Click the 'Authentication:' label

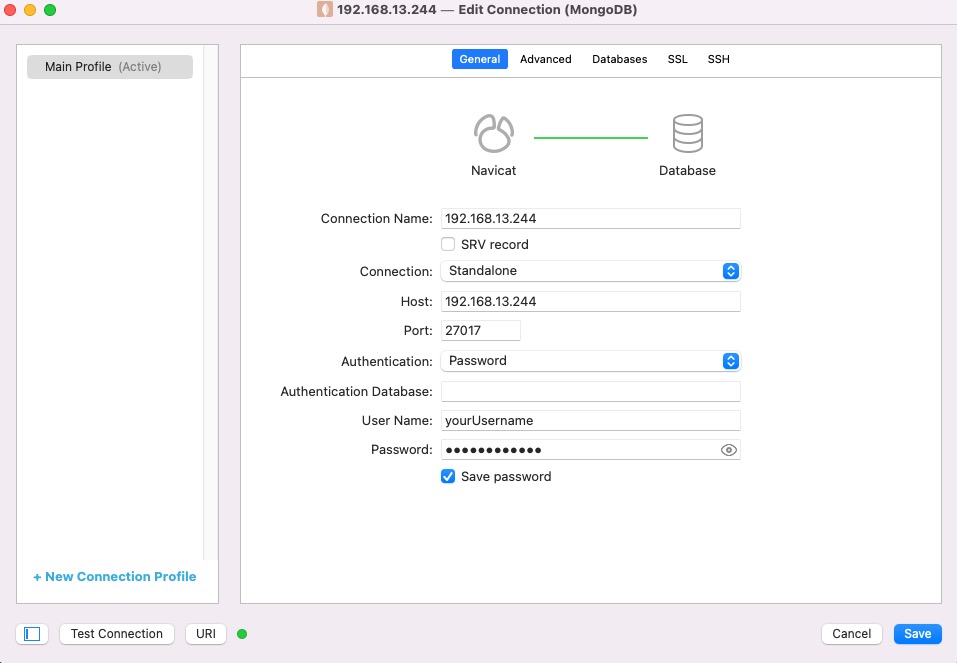(x=387, y=361)
